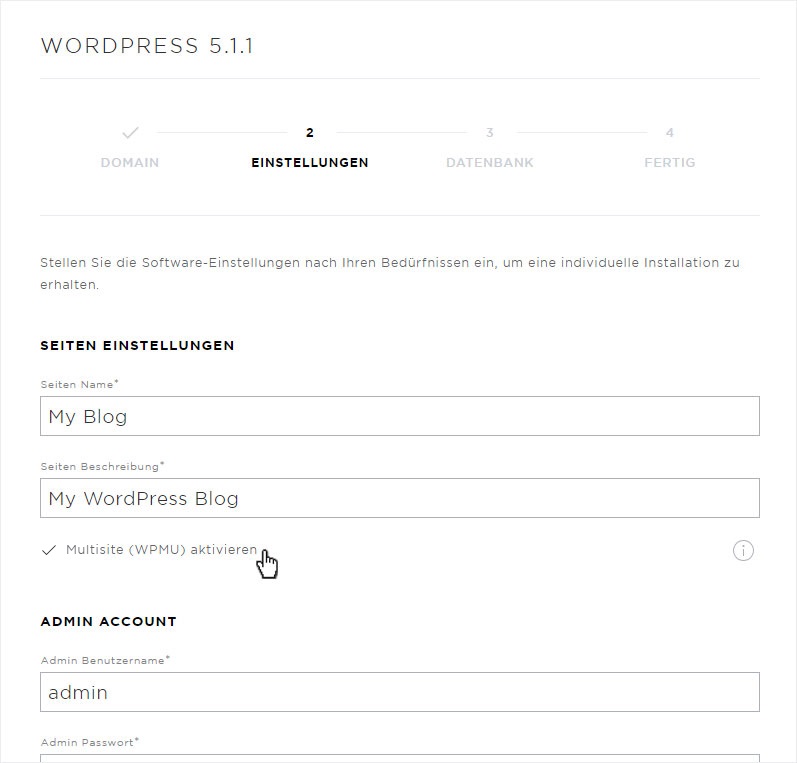Screen dimensions: 797x763
Task: Click the Admin Passwort label
Action: click(x=89, y=742)
